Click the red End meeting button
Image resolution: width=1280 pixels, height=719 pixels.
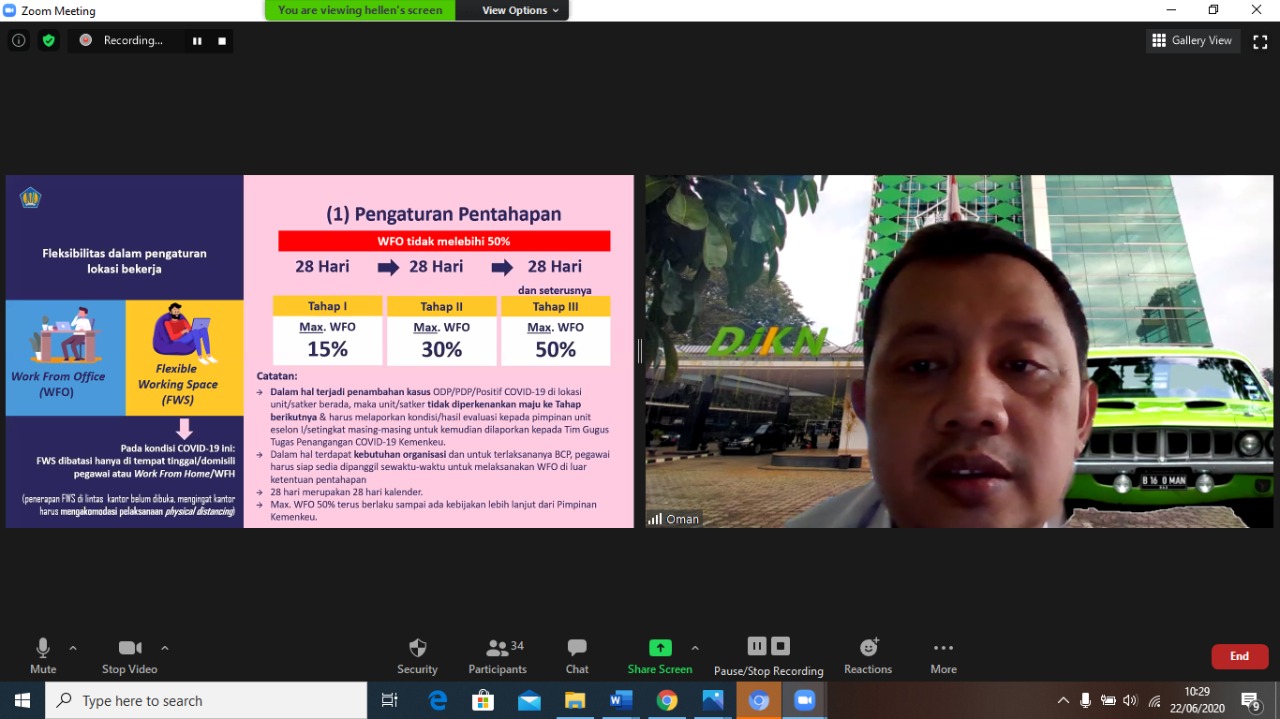point(1239,656)
